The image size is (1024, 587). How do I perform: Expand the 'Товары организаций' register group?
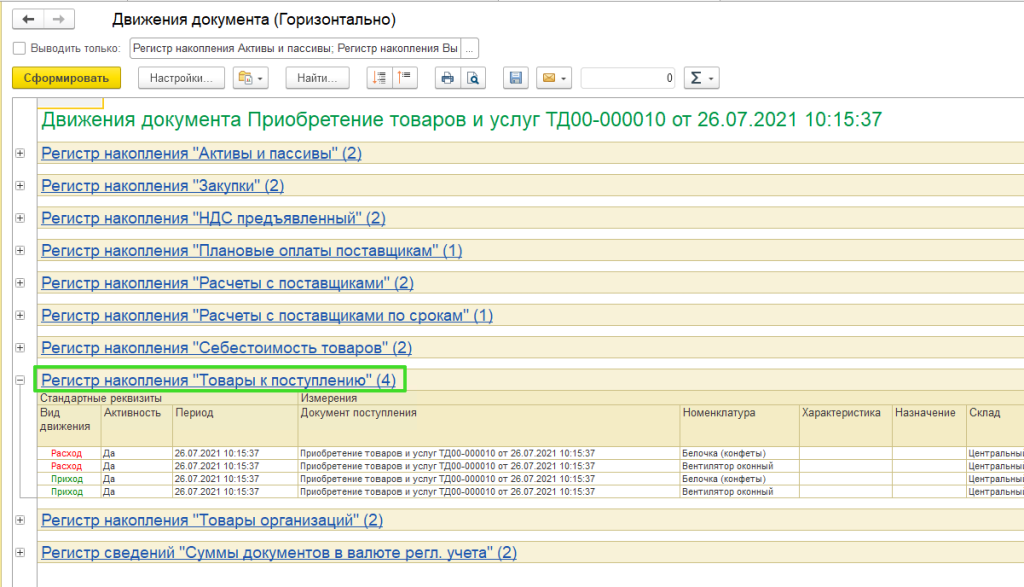coord(20,520)
